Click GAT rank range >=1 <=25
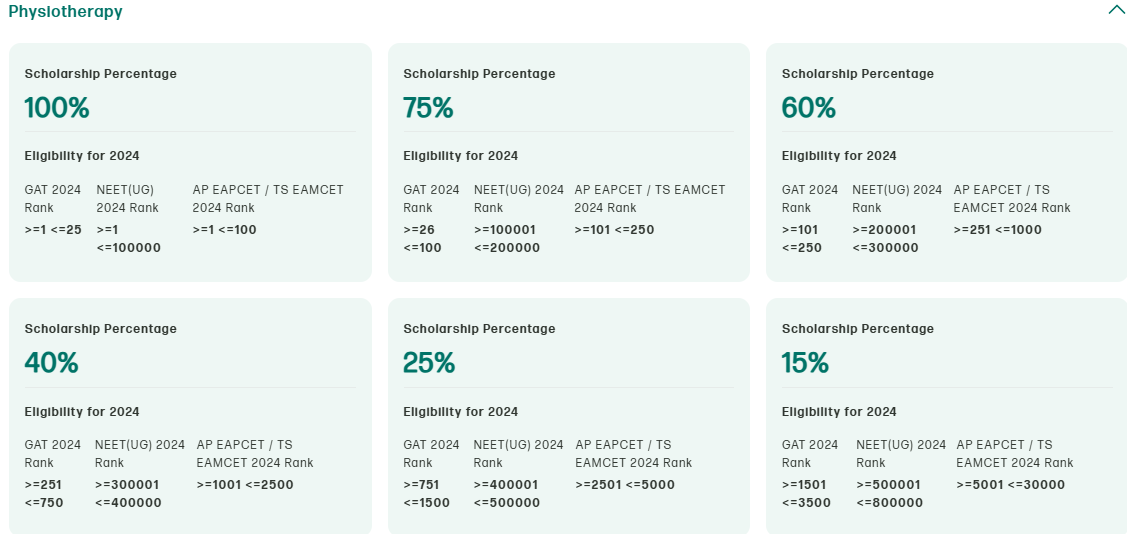1127x534 pixels. (x=53, y=230)
